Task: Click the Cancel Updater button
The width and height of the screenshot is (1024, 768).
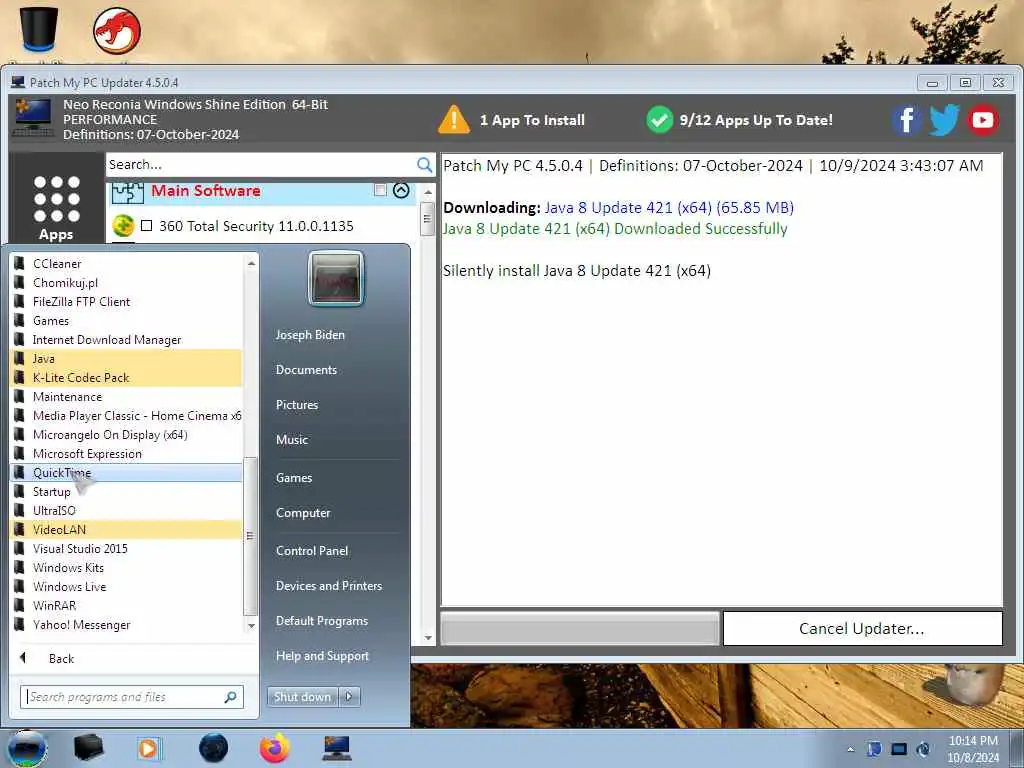Action: pos(863,628)
